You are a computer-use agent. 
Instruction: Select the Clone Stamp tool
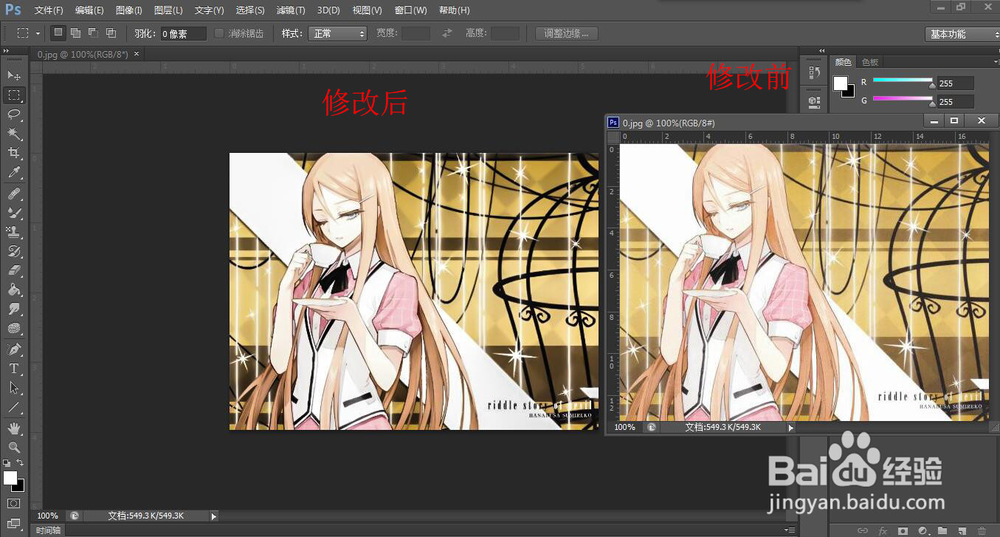(x=14, y=232)
